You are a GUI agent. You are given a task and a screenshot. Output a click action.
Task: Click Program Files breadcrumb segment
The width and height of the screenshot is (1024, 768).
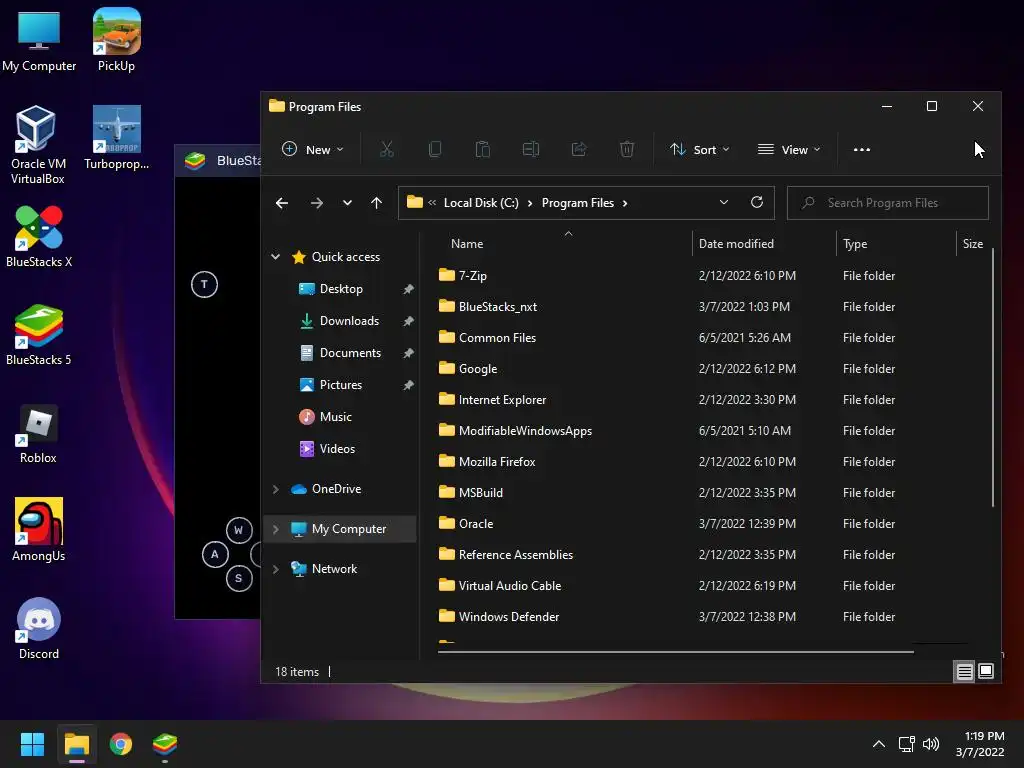pos(577,203)
